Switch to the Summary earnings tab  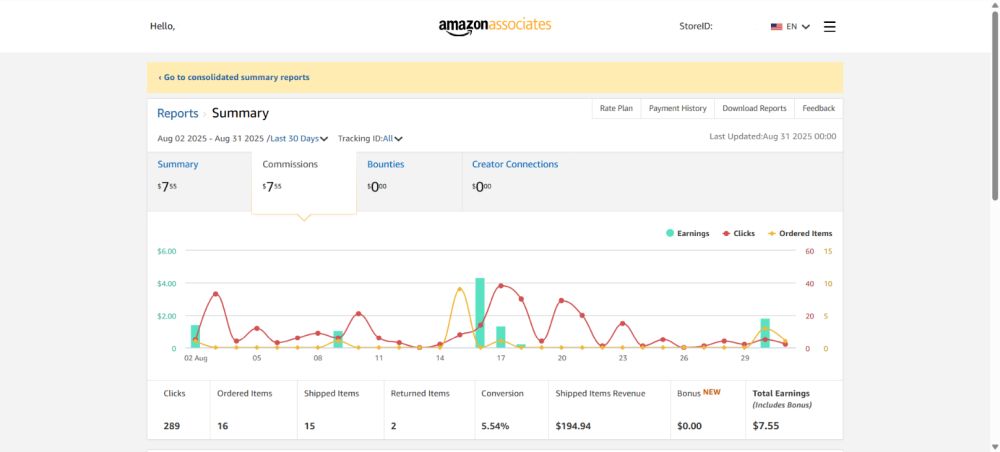(x=199, y=182)
